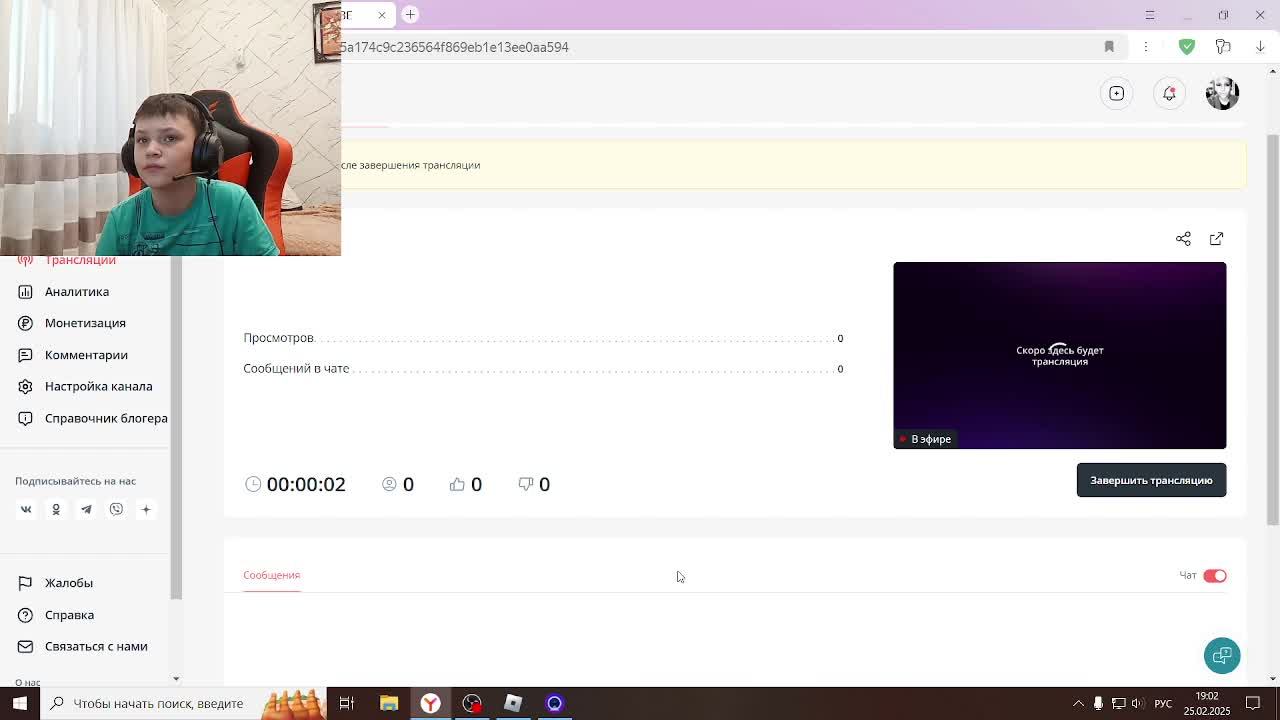
Task: Click the Просмотров statistic label
Action: point(278,338)
